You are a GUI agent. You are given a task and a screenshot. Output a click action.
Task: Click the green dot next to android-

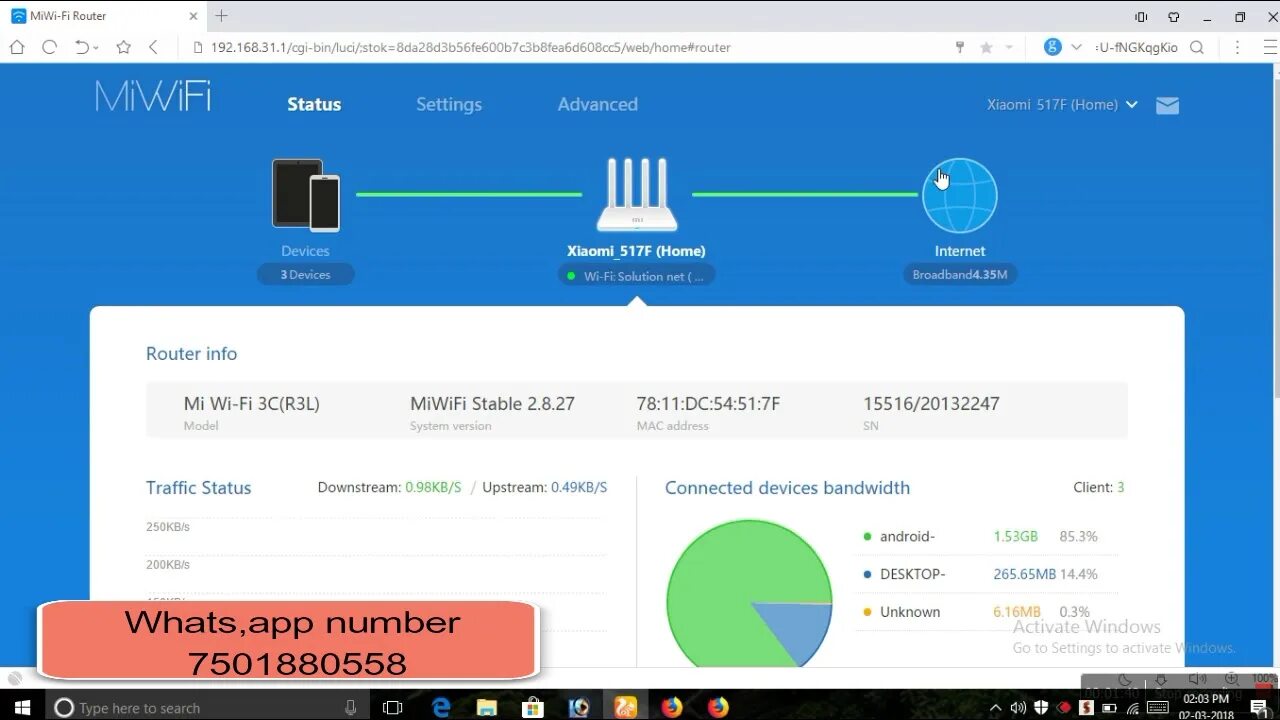click(867, 537)
